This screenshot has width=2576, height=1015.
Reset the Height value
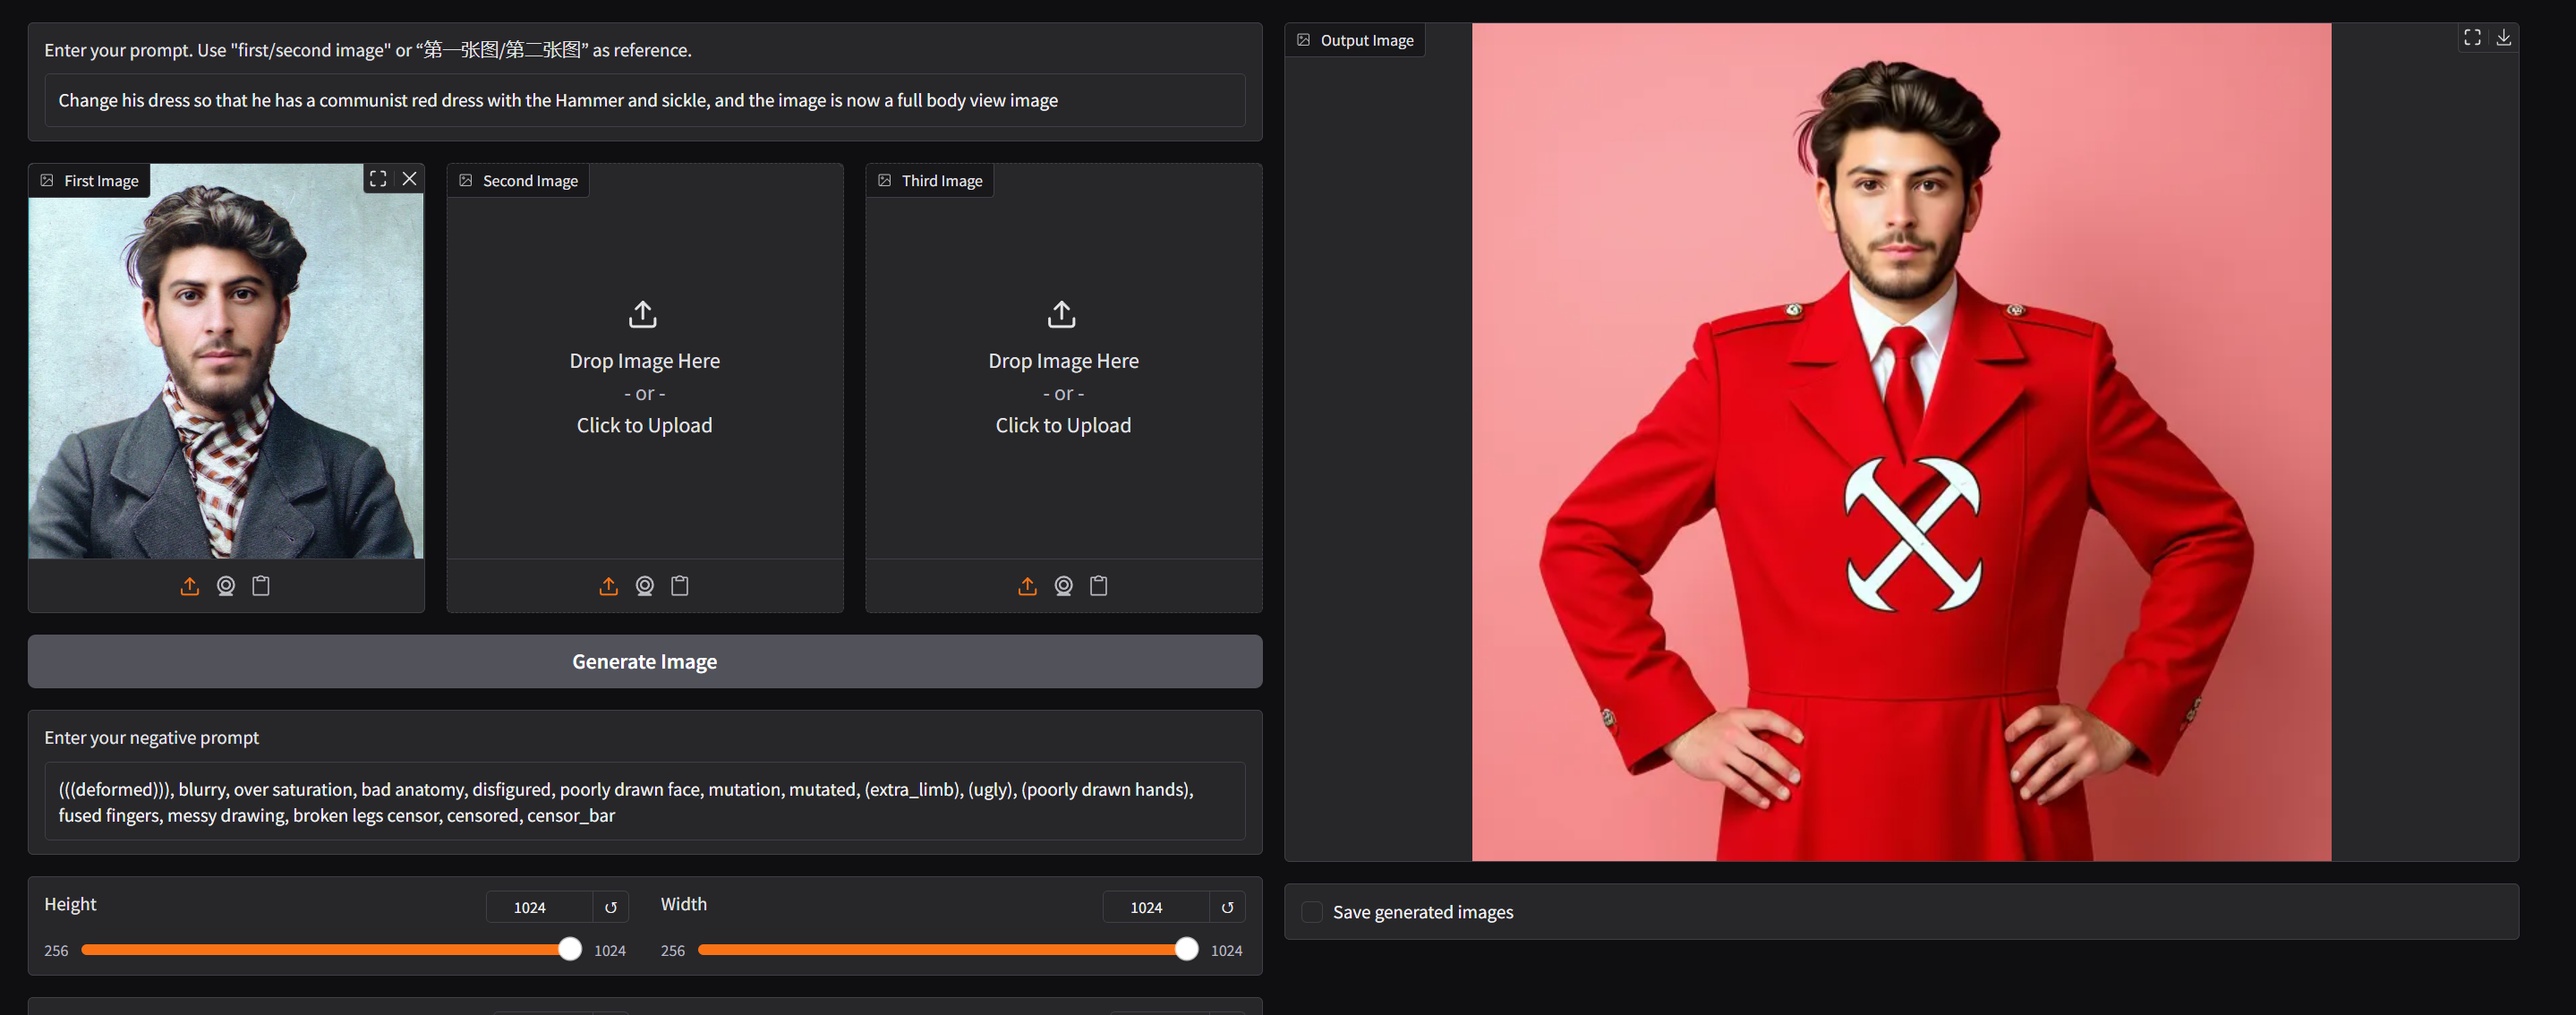[x=611, y=907]
